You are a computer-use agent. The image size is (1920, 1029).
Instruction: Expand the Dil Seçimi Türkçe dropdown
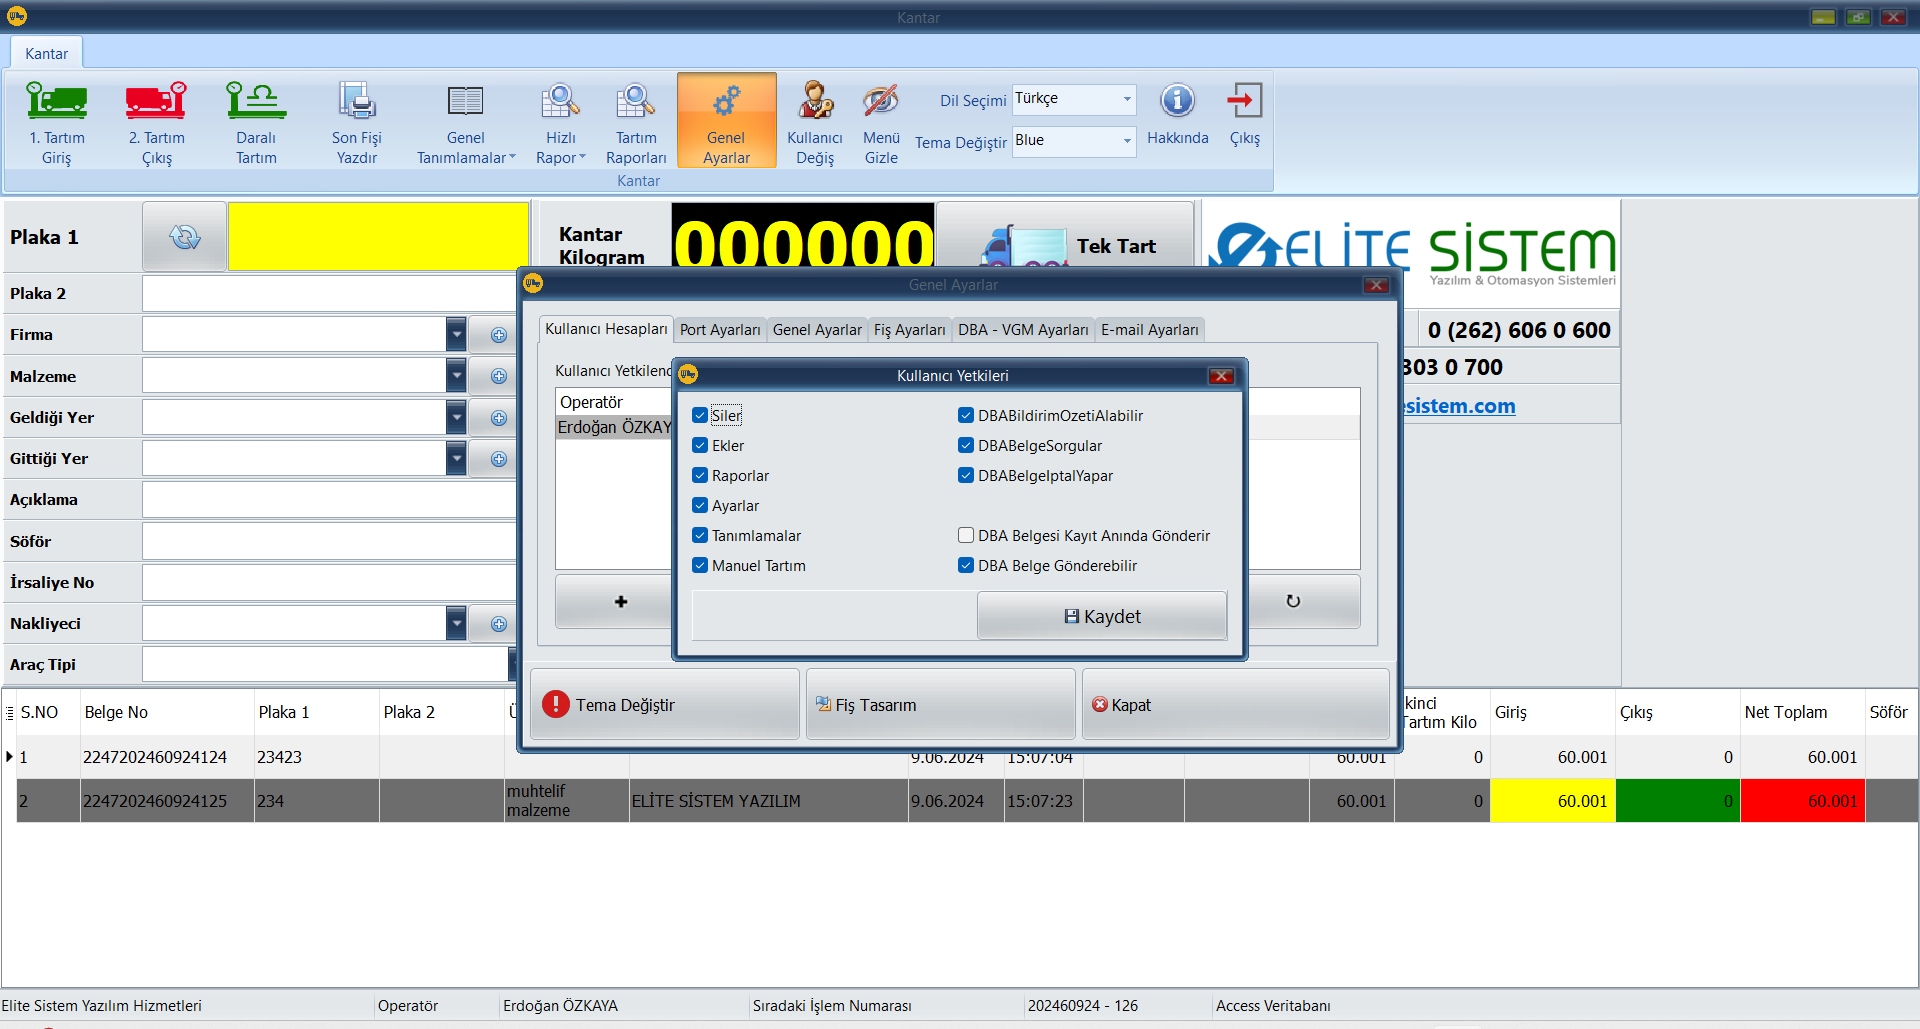(1127, 99)
